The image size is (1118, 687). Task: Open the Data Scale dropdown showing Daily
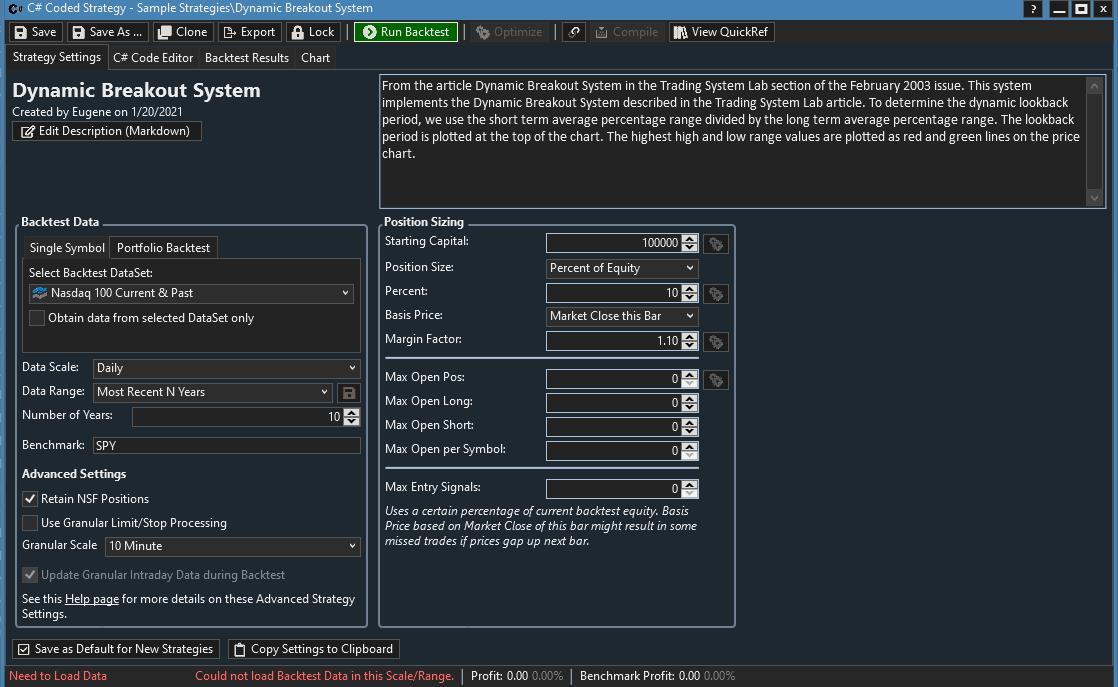(226, 368)
